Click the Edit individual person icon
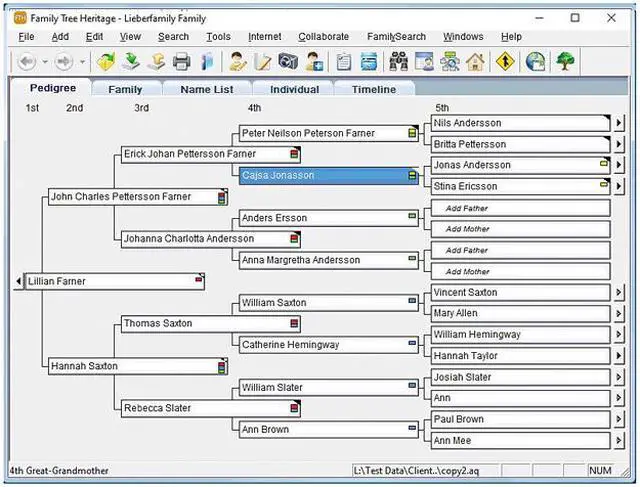Screen dimensions: 640x487 [238, 62]
